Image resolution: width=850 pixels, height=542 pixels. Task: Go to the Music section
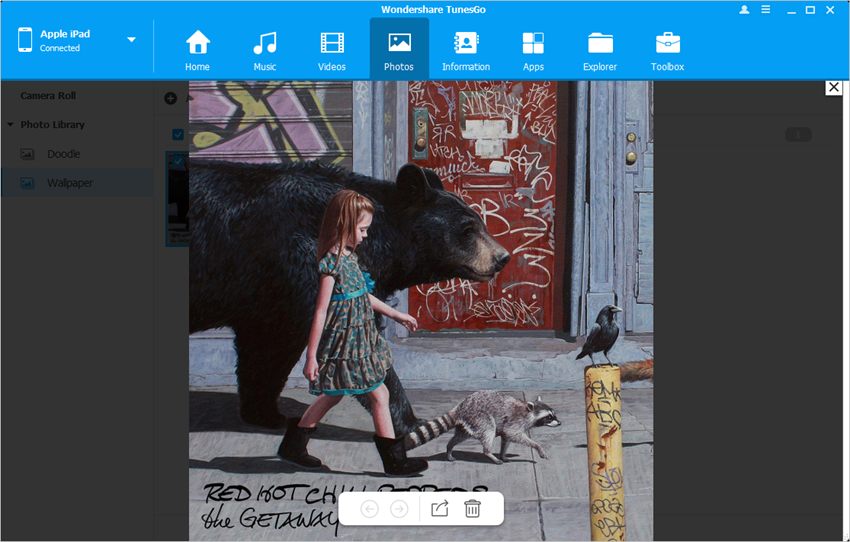coord(264,50)
